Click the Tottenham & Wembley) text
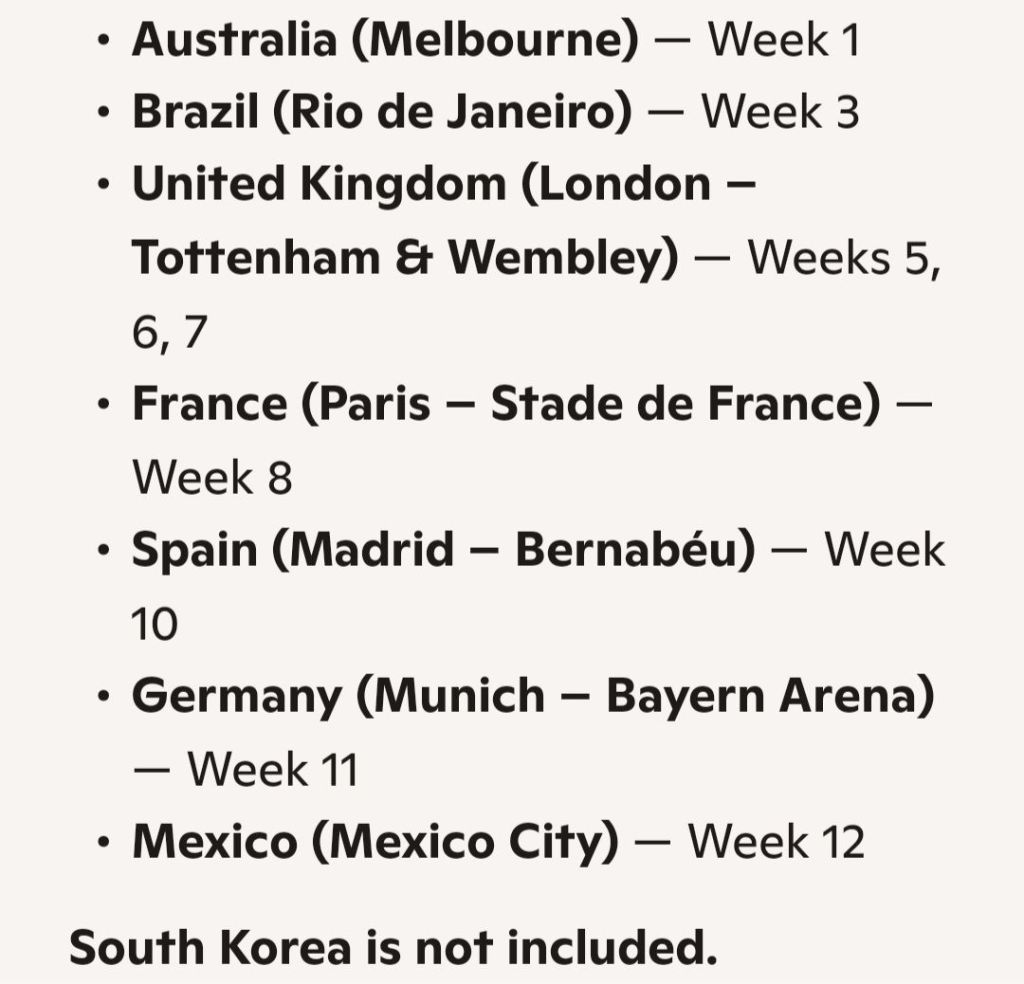Screen dimensions: 1024x984 coord(406,257)
